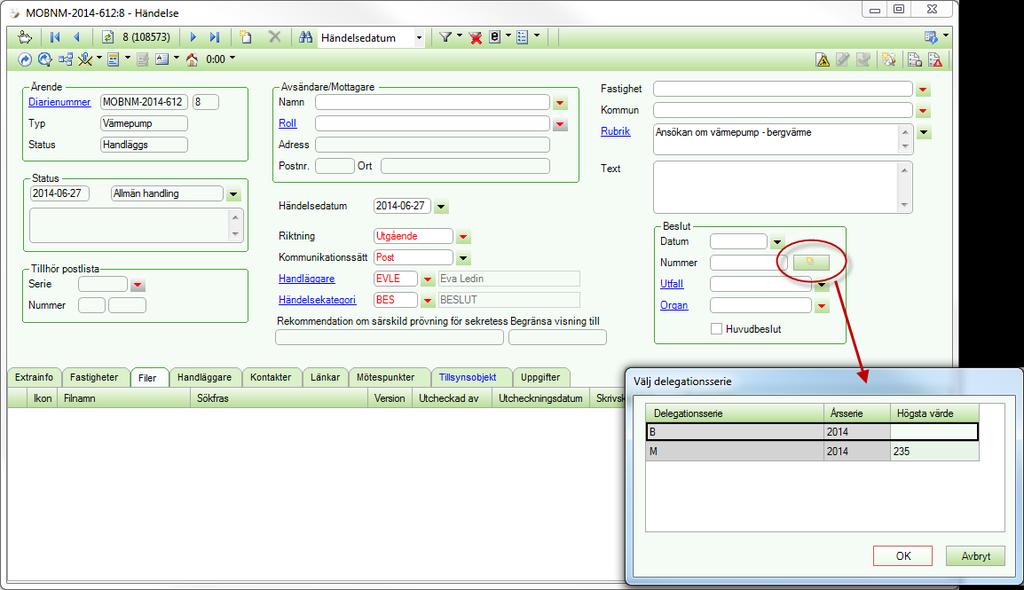The width and height of the screenshot is (1024, 590).
Task: Click the document with red warning triangle icon
Action: click(x=935, y=60)
